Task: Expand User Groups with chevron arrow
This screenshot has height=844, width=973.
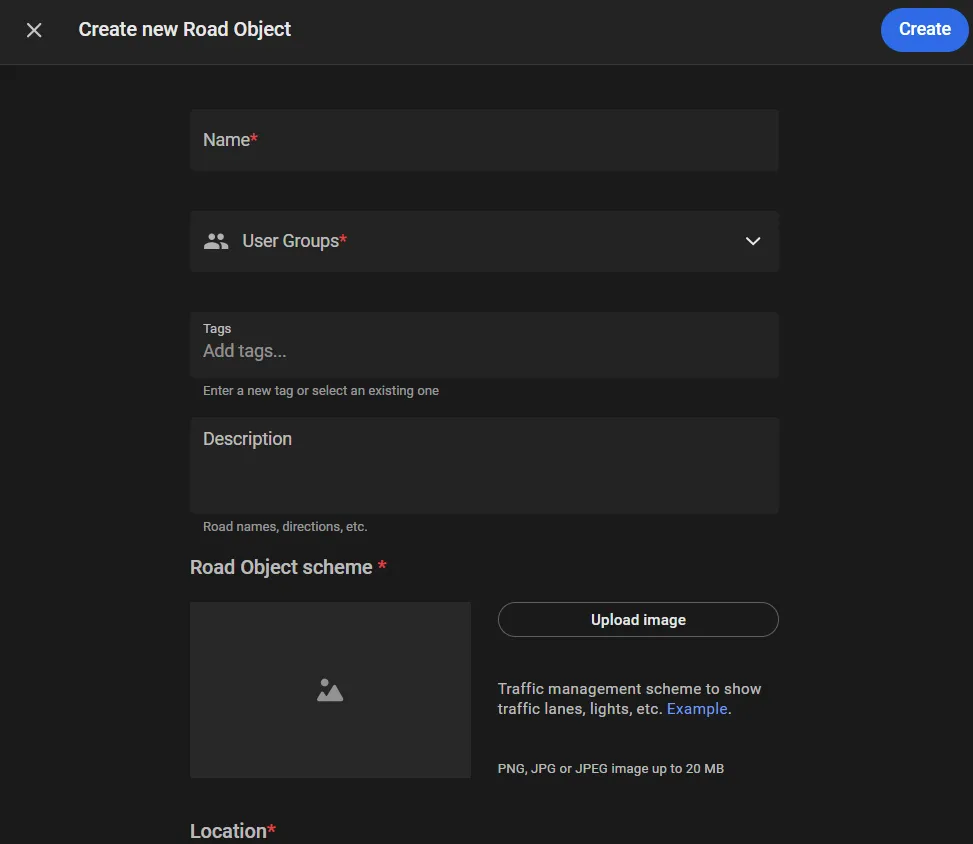Action: 753,241
